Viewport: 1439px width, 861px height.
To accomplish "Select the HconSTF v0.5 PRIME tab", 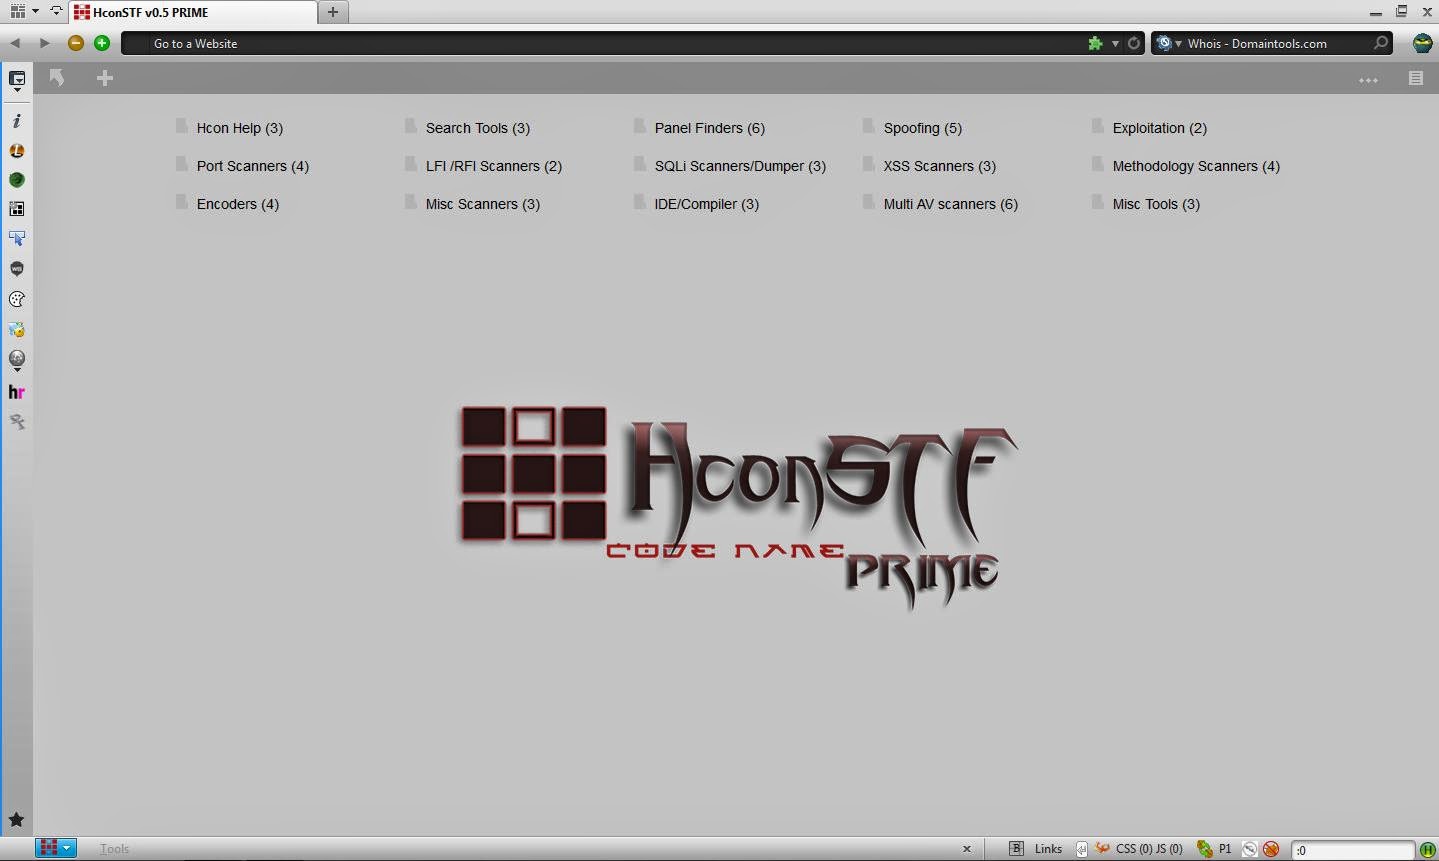I will point(193,12).
